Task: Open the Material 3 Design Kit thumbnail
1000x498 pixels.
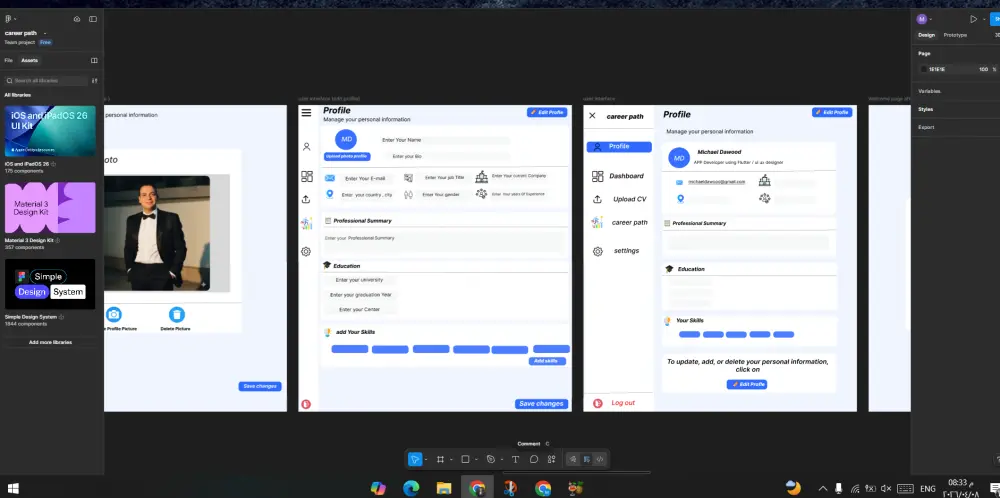Action: pos(50,208)
